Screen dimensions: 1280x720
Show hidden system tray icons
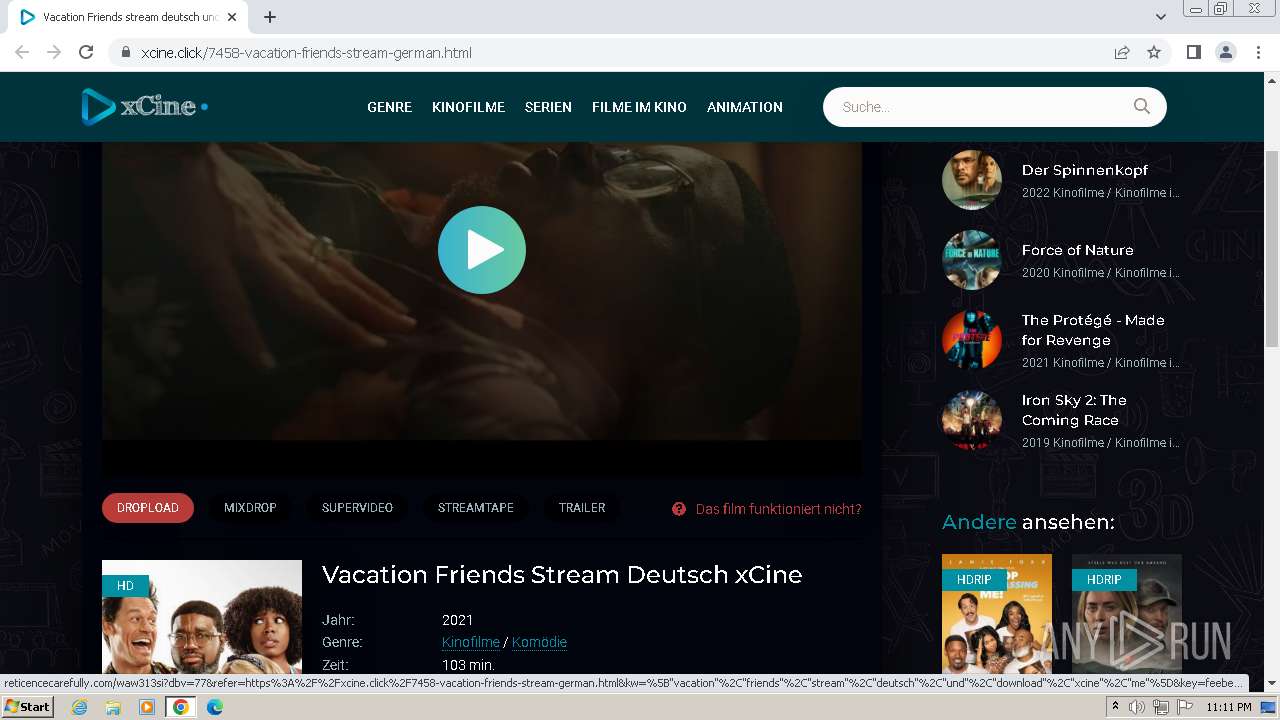click(x=1116, y=707)
